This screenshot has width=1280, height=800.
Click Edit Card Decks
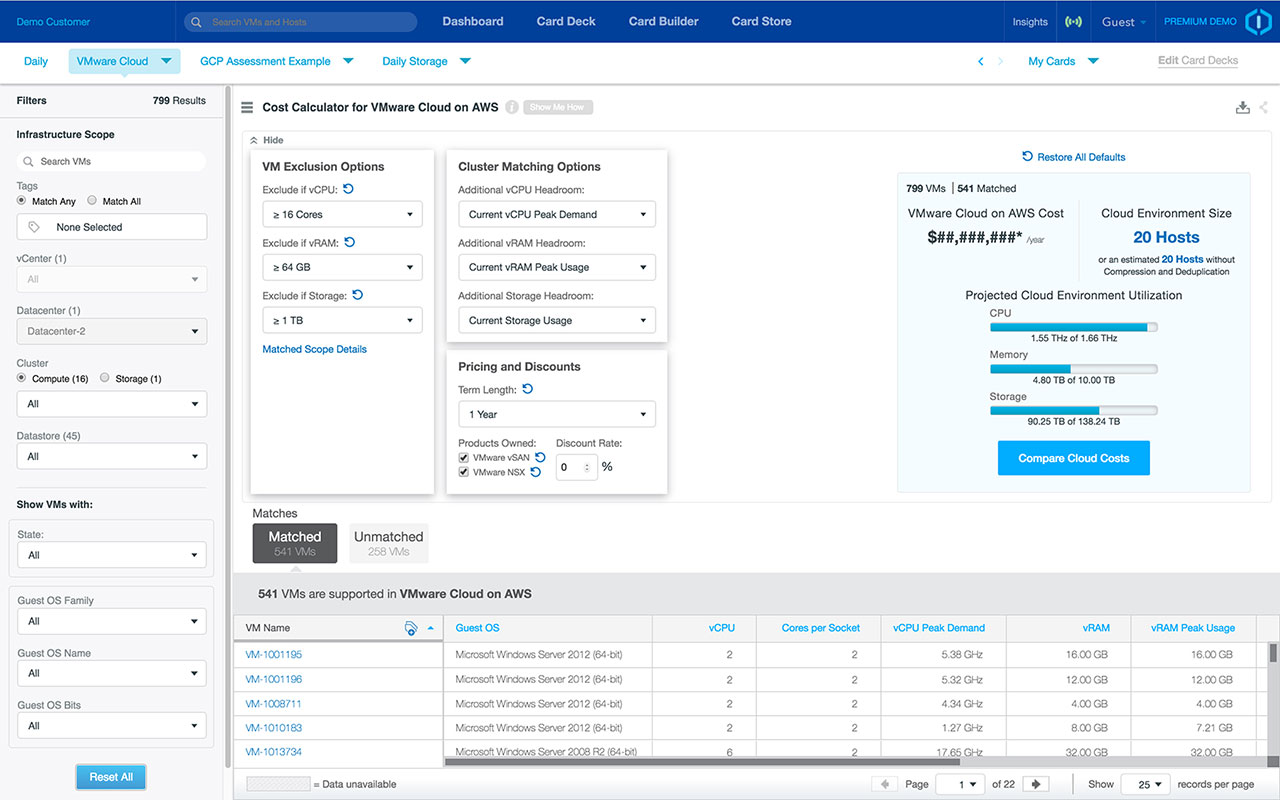click(x=1198, y=61)
